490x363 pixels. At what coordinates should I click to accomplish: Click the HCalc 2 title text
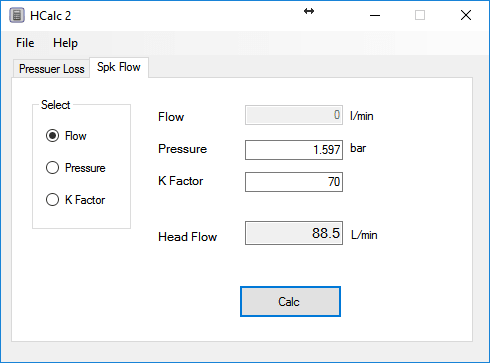click(50, 16)
